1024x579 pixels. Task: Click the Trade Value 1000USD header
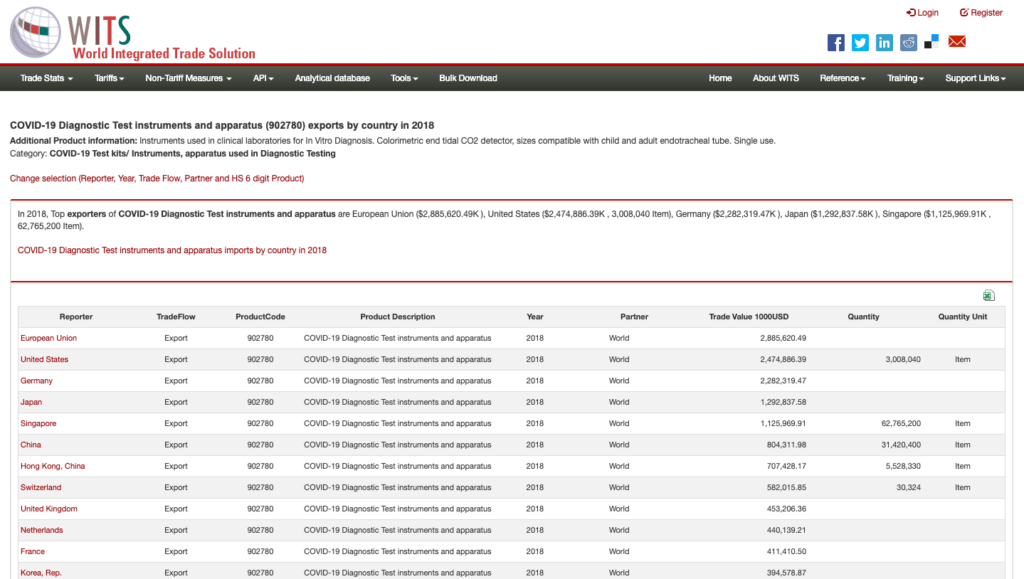[x=748, y=317]
